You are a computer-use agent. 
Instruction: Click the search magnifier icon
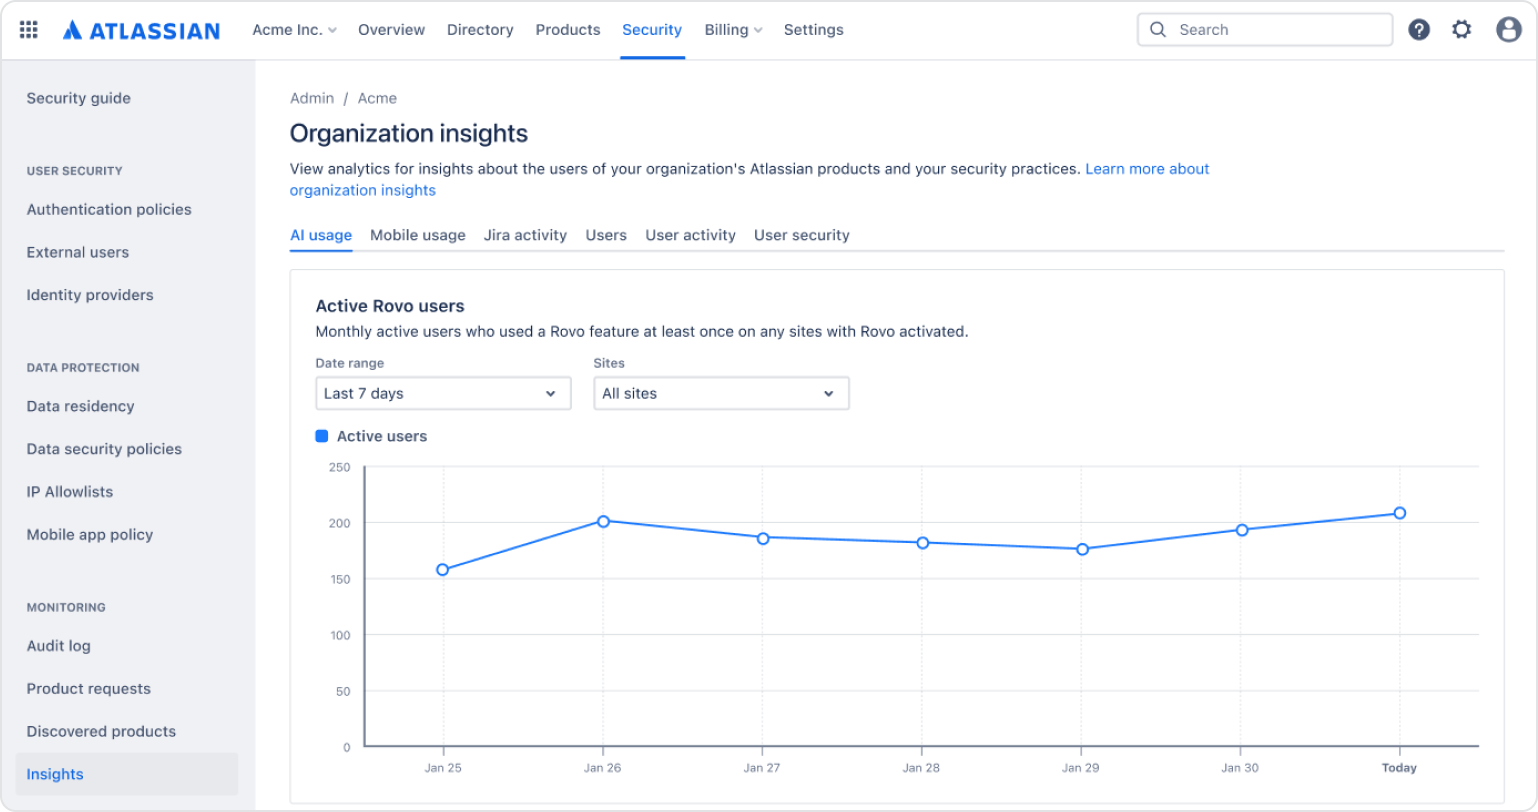pos(1158,30)
